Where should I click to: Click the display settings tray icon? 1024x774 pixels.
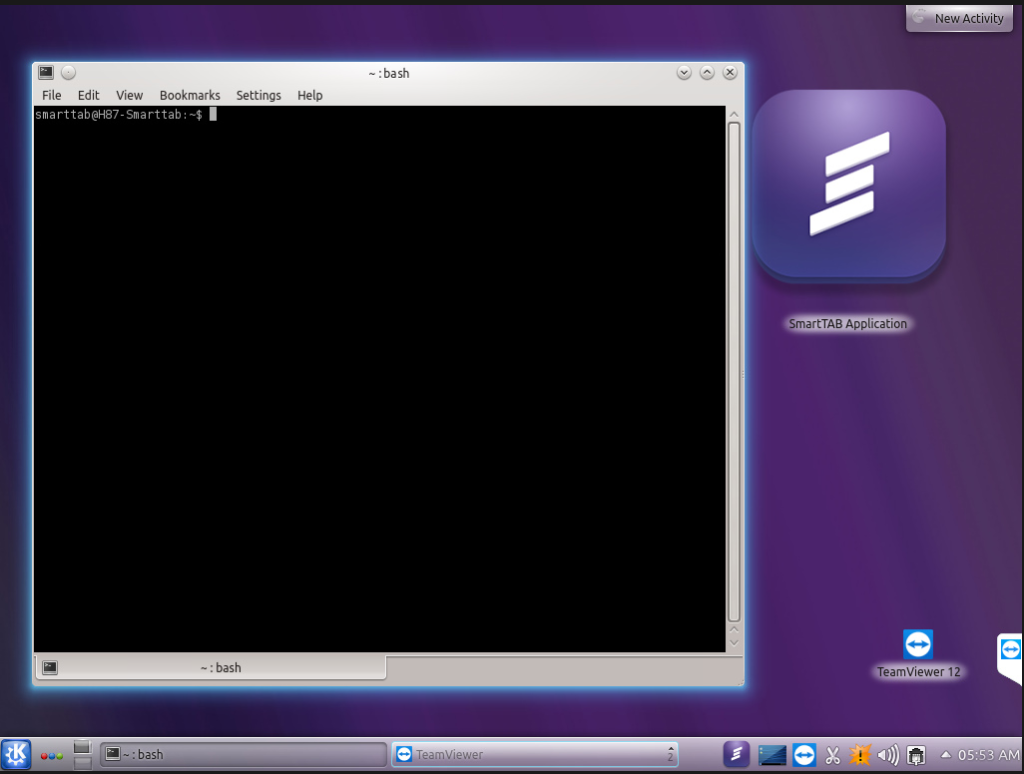pyautogui.click(x=772, y=755)
